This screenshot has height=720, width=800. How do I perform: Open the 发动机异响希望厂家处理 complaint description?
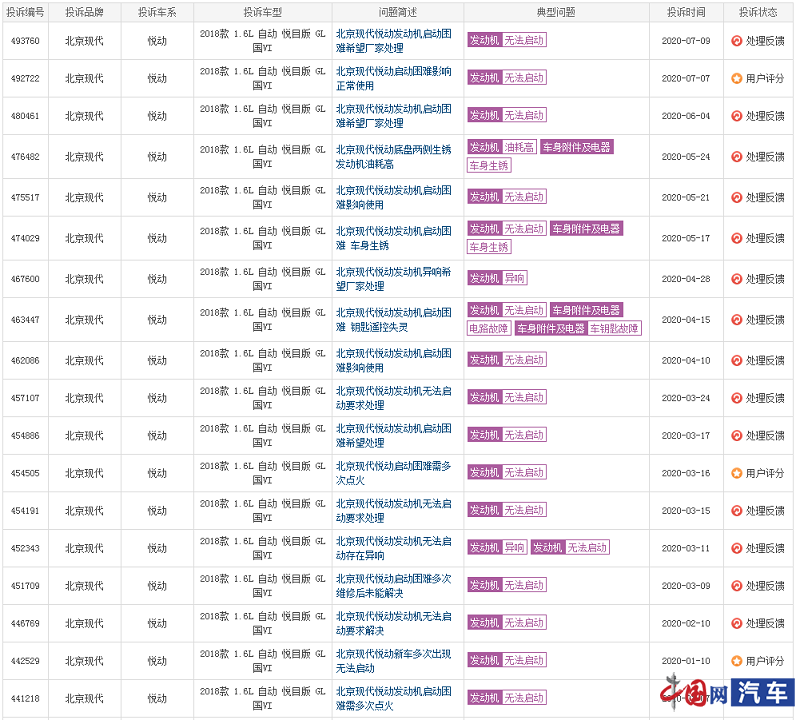[x=394, y=279]
